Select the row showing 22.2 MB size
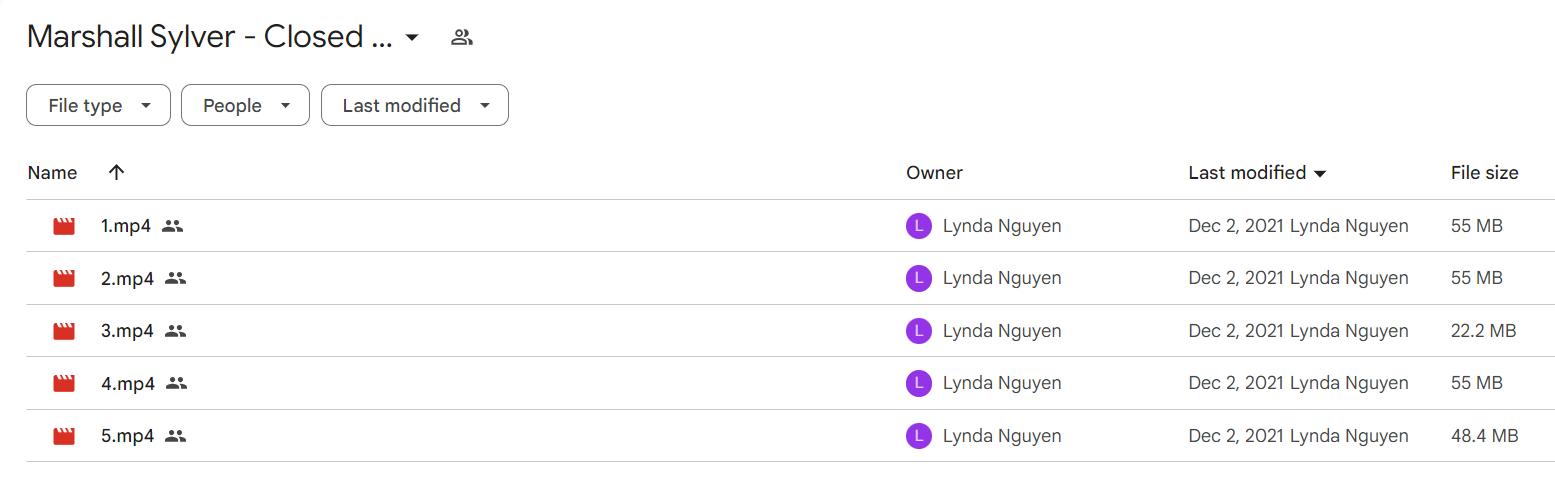This screenshot has height=493, width=1555. (x=790, y=331)
